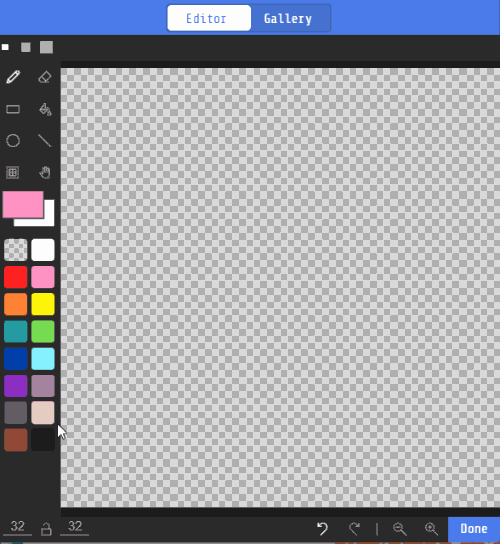Choose the Line drawing tool
The width and height of the screenshot is (500, 544).
[x=45, y=141]
